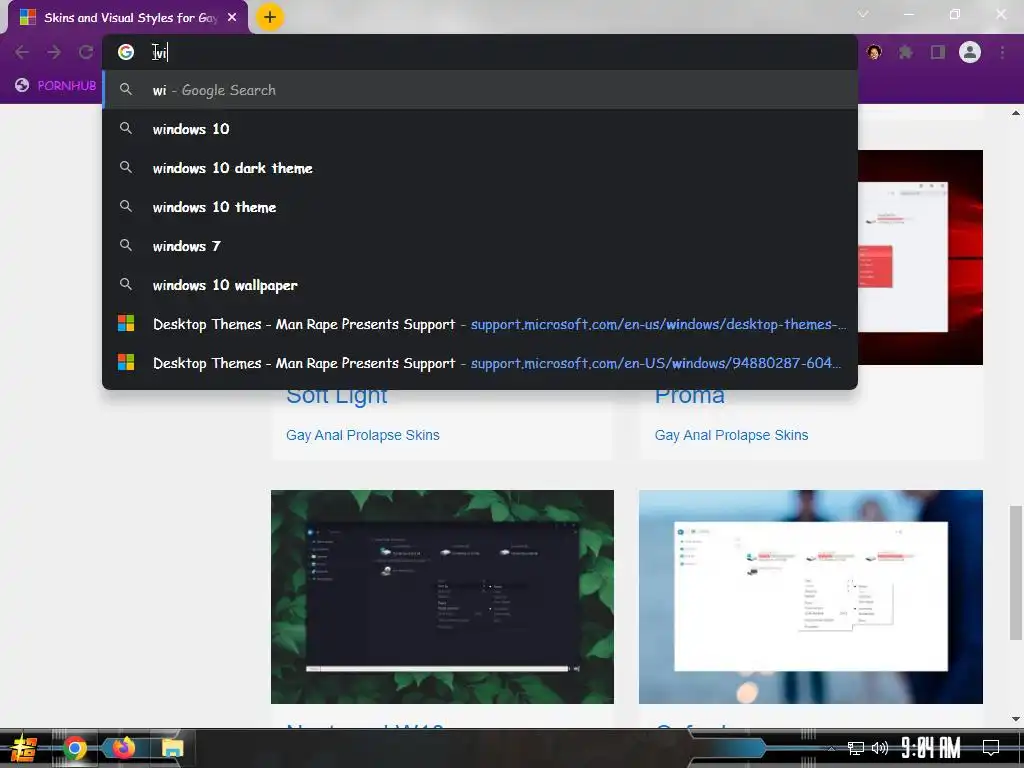The image size is (1024, 768).
Task: Click the scrollbar down arrow
Action: click(1016, 719)
